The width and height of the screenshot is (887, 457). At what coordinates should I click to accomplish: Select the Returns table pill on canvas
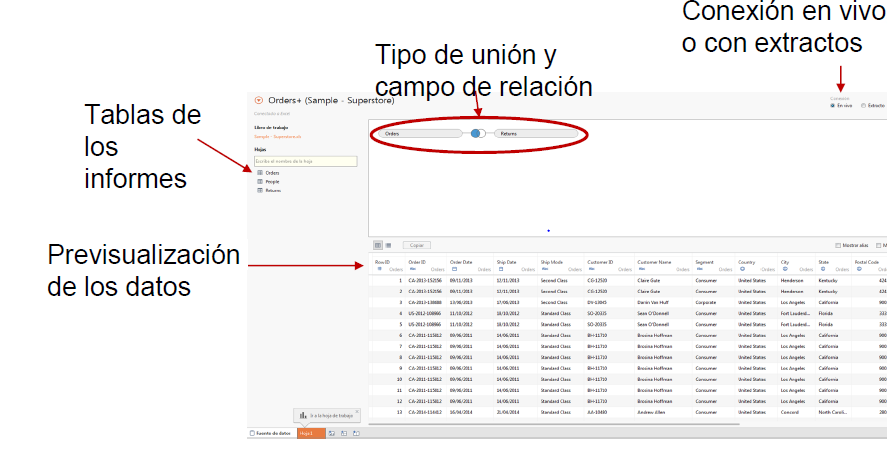click(536, 133)
